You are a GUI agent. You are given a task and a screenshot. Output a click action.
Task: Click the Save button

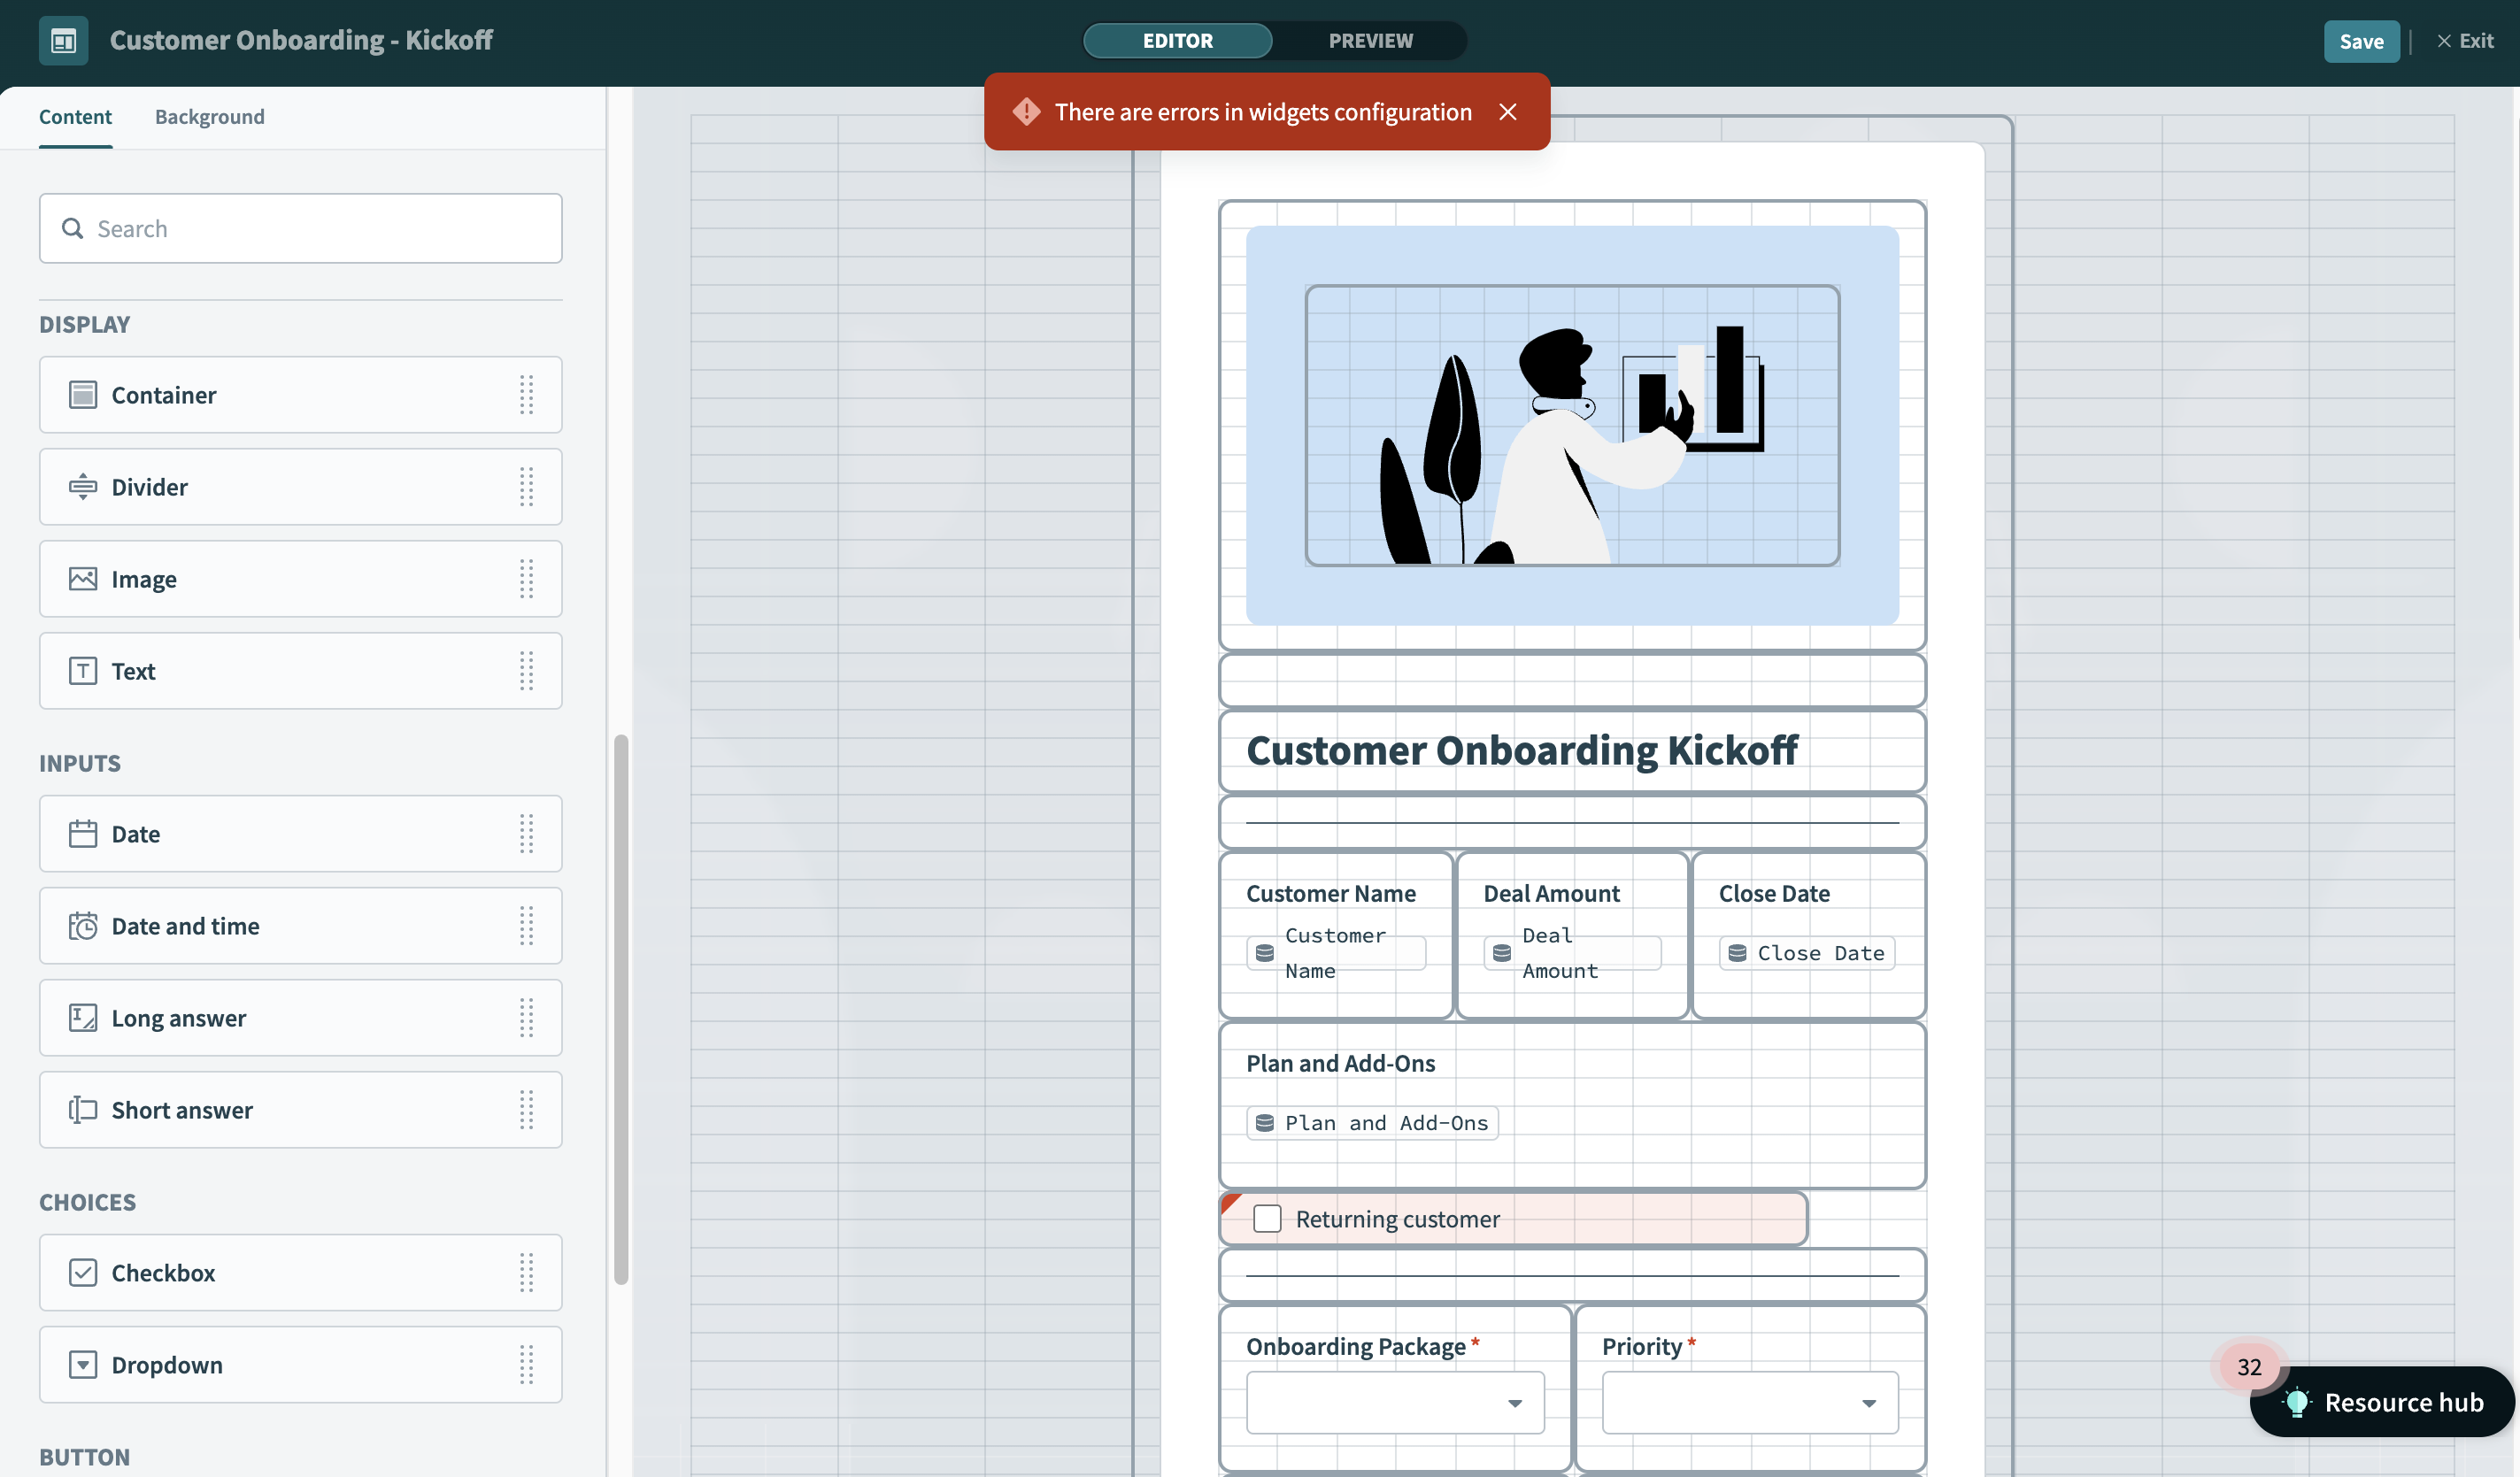pyautogui.click(x=2360, y=41)
